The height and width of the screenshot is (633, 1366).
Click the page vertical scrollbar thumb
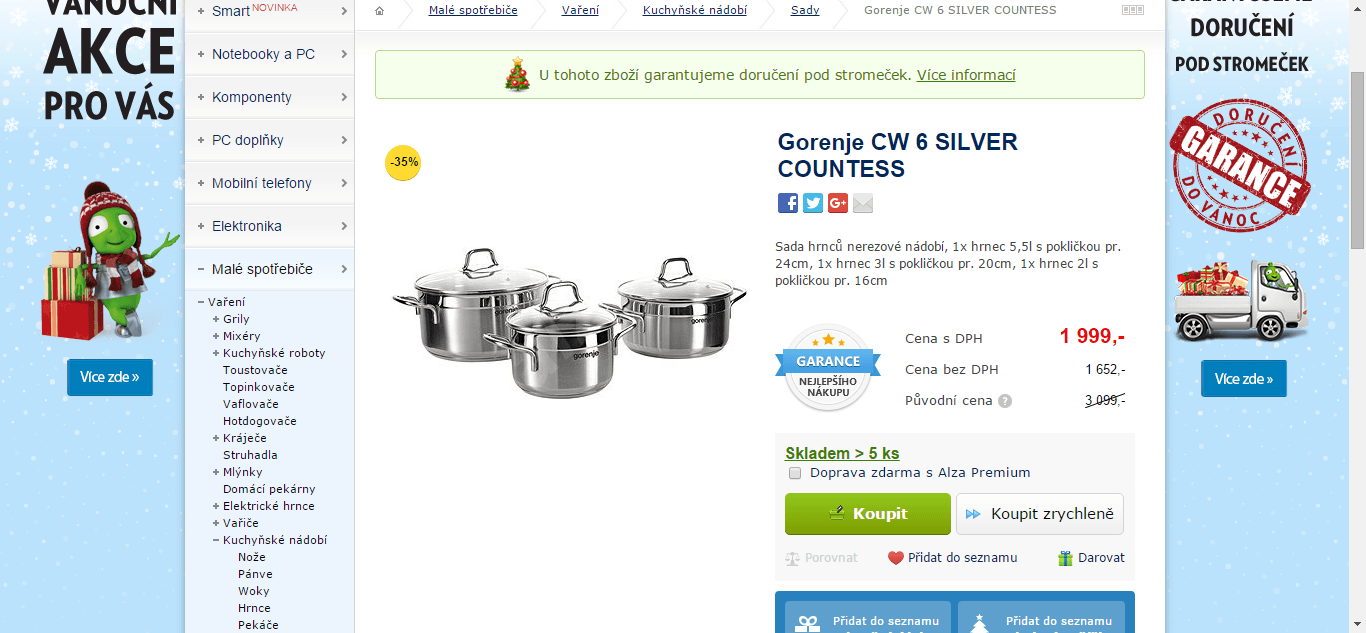point(1357,160)
